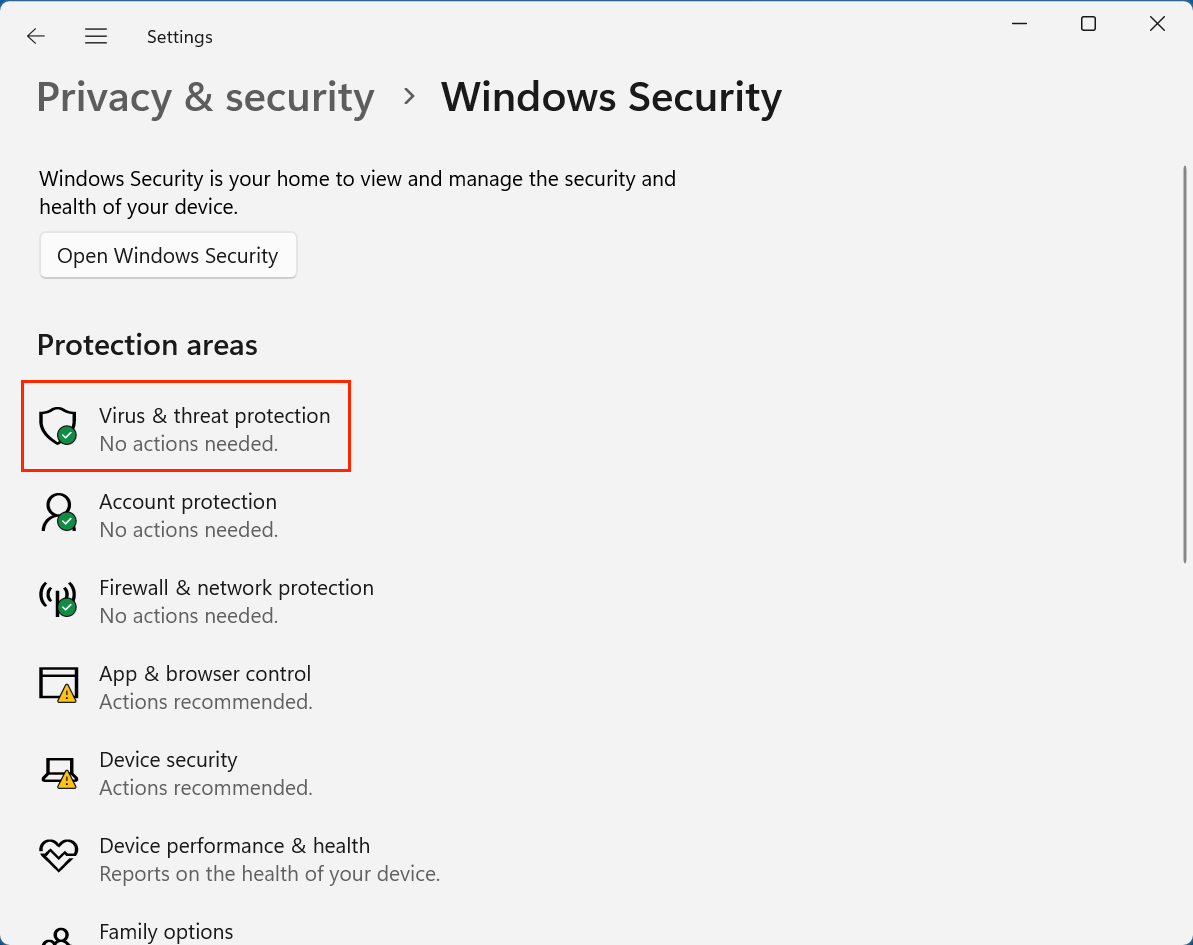Viewport: 1193px width, 945px height.
Task: Maximize the Settings window
Action: [1088, 24]
